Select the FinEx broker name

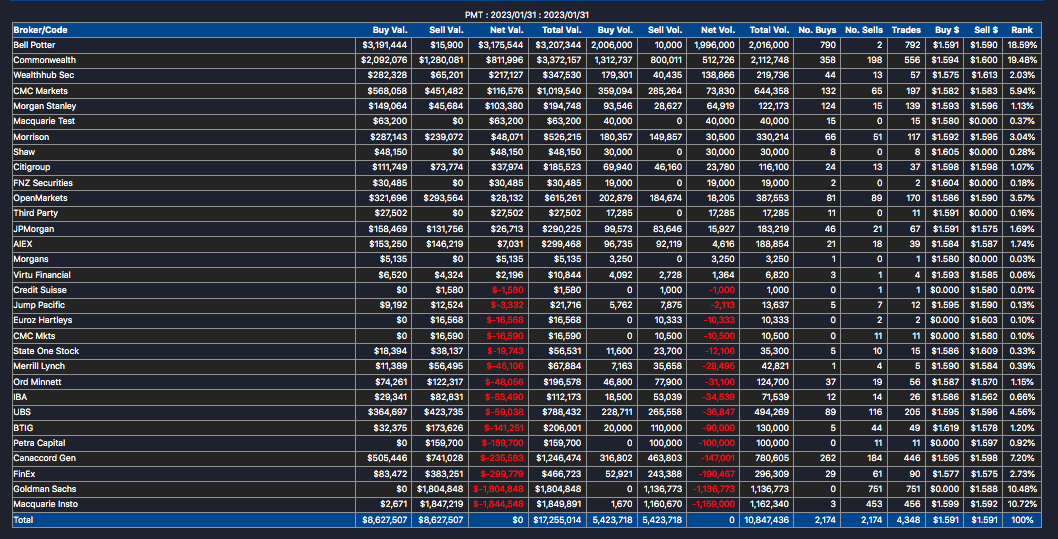(24, 474)
